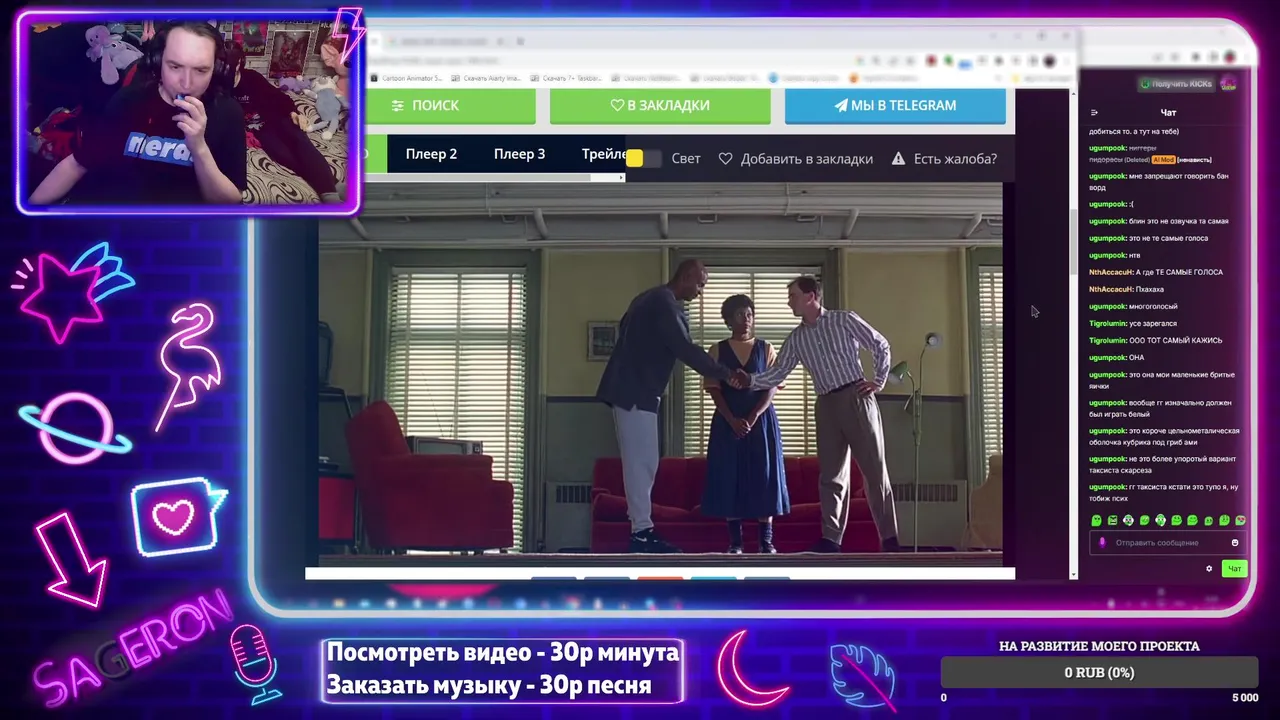The height and width of the screenshot is (720, 1280).
Task: Select chat message 'это не те самые голоса'
Action: point(1168,238)
